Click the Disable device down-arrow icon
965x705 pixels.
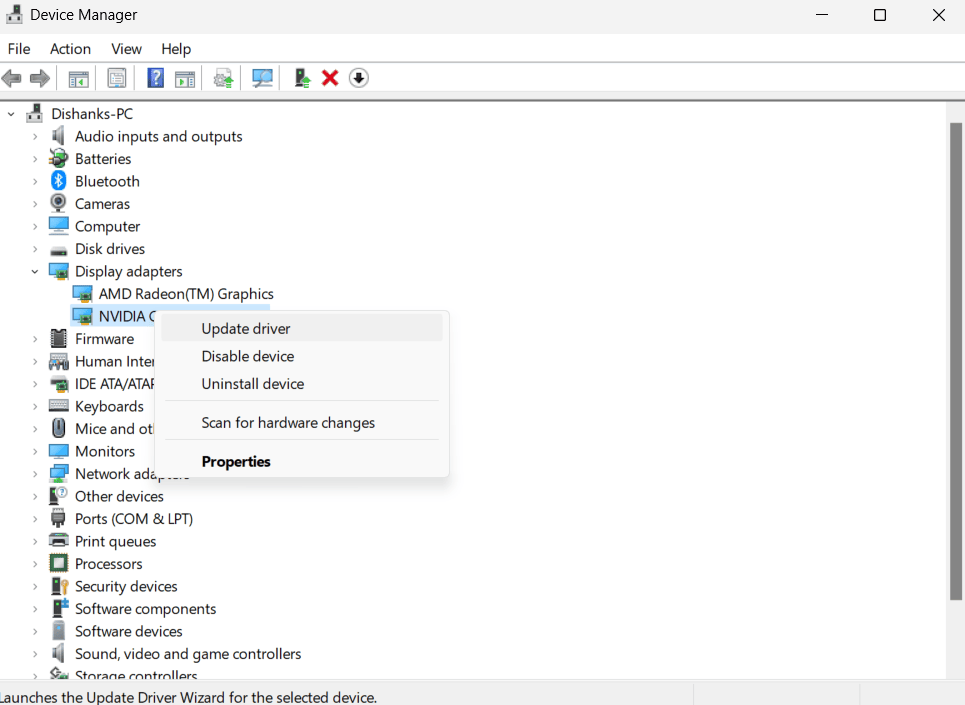point(358,77)
